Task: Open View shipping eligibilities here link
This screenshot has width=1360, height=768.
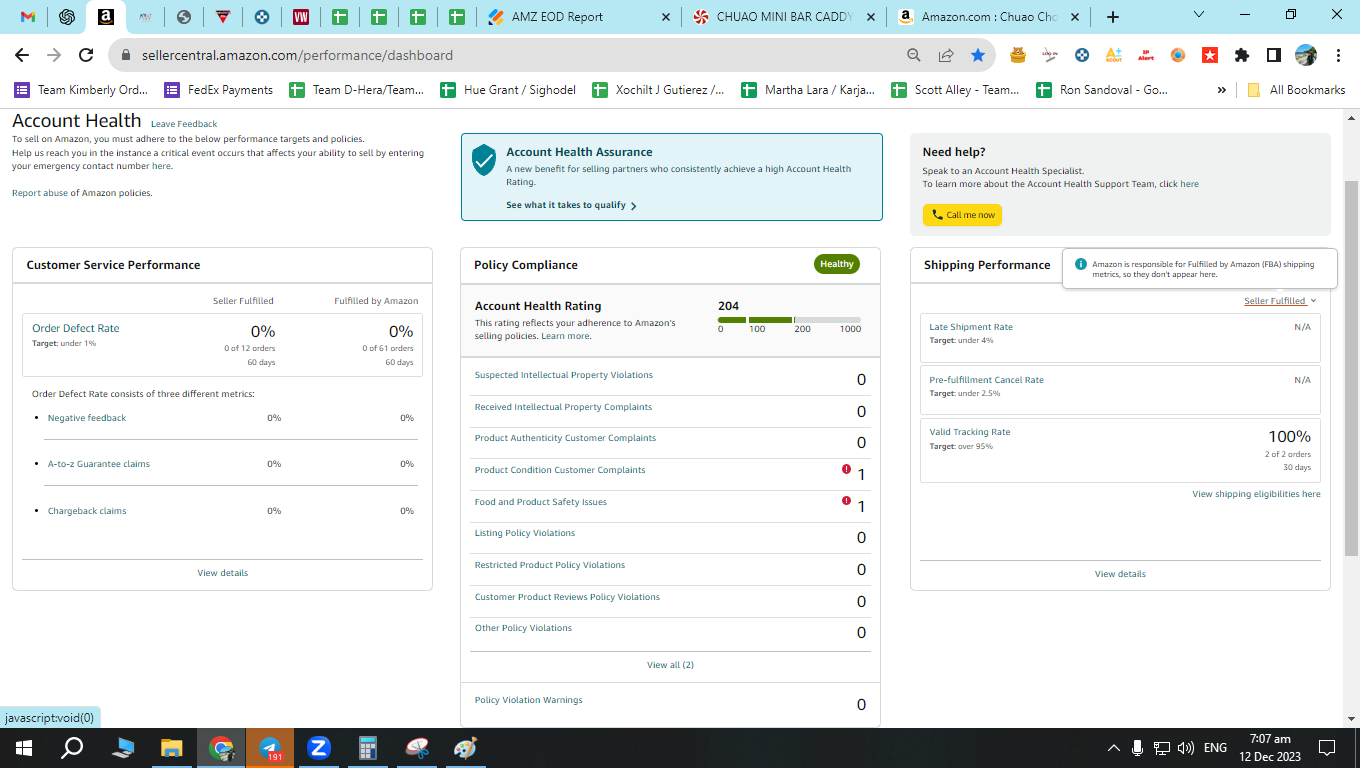Action: (1256, 494)
